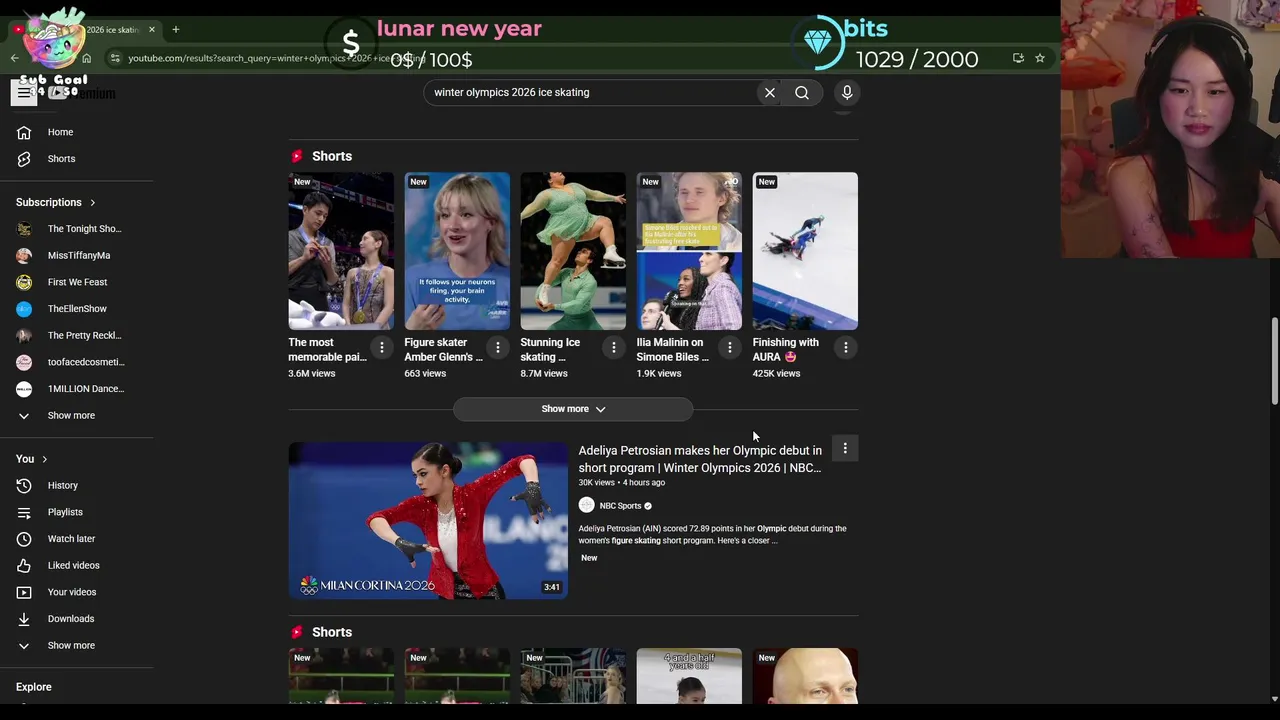1280x720 pixels.
Task: Start voice search with microphone icon
Action: 847,92
